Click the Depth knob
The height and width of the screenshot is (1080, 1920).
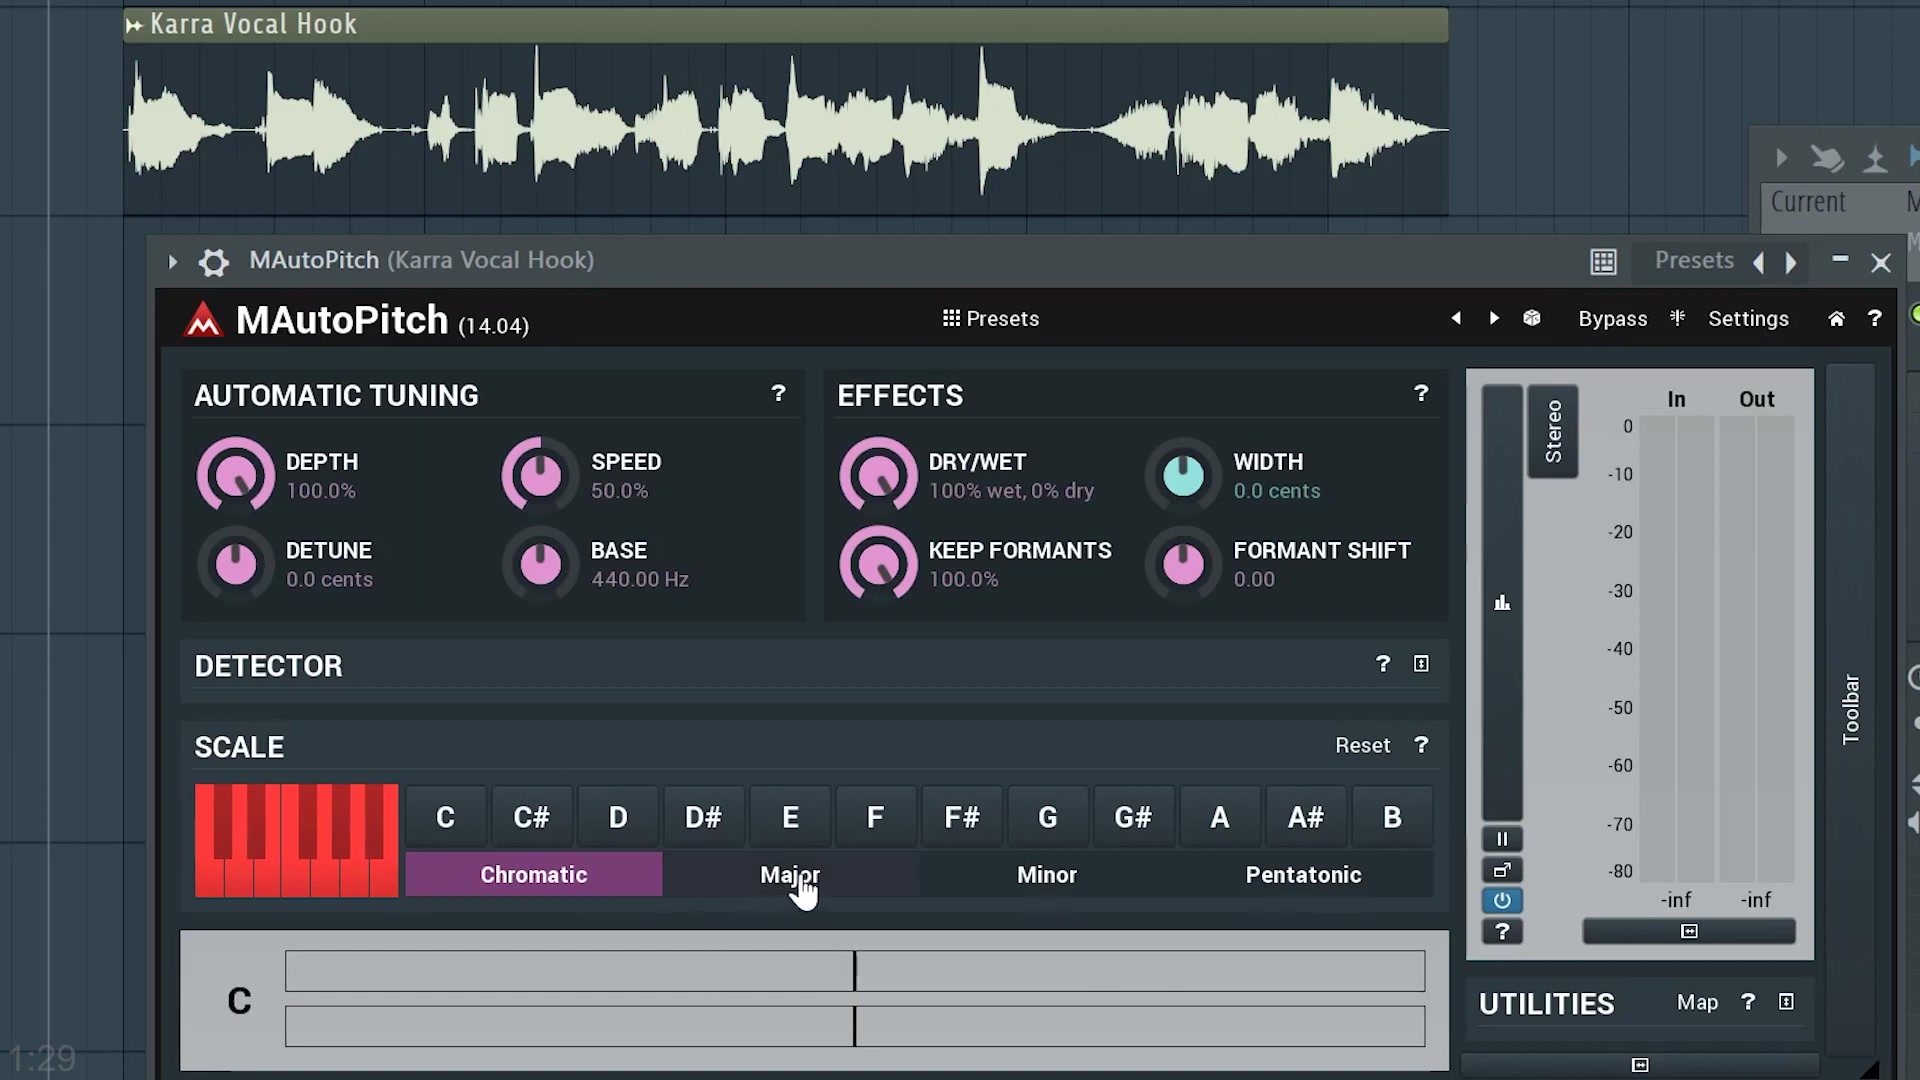(x=236, y=475)
